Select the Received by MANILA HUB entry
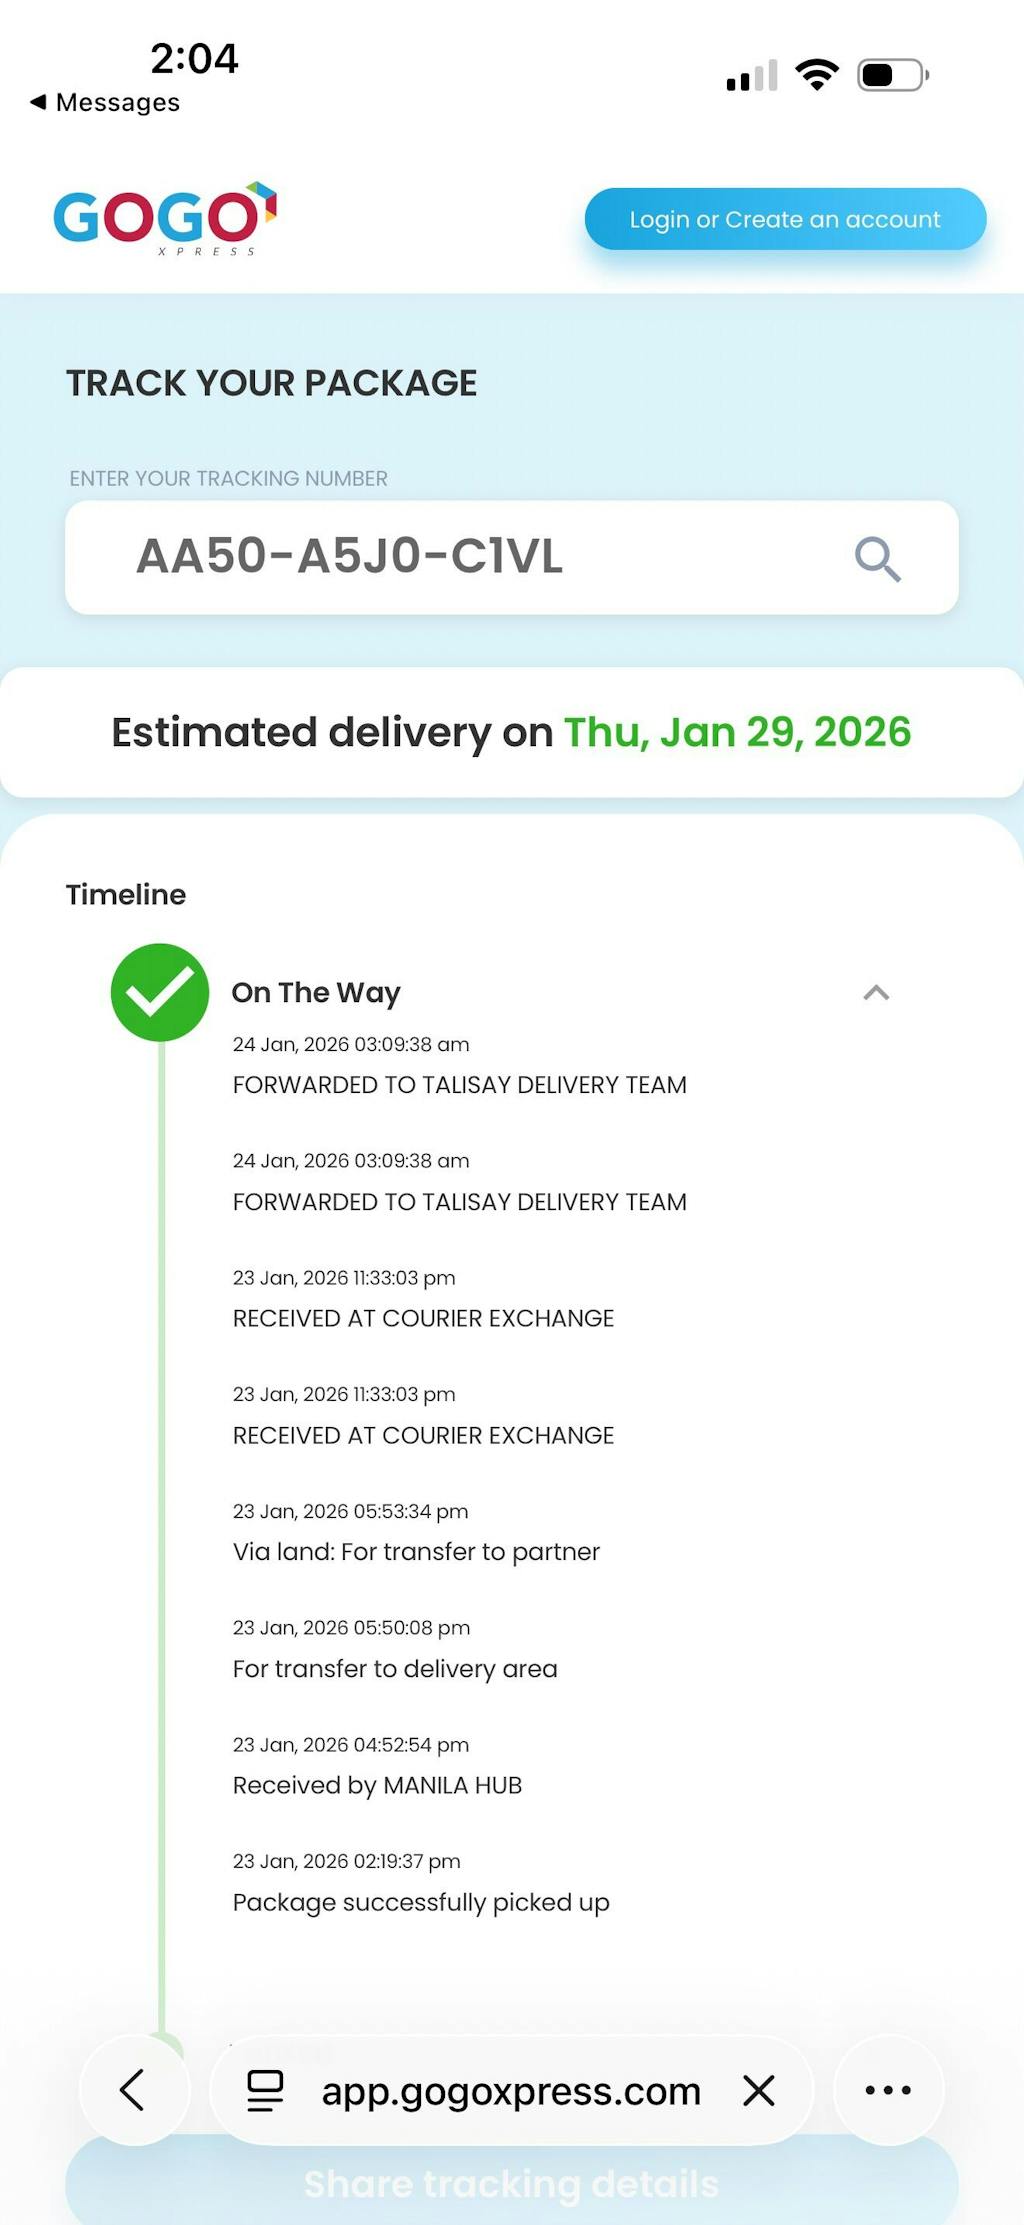The height and width of the screenshot is (2225, 1024). (377, 1785)
